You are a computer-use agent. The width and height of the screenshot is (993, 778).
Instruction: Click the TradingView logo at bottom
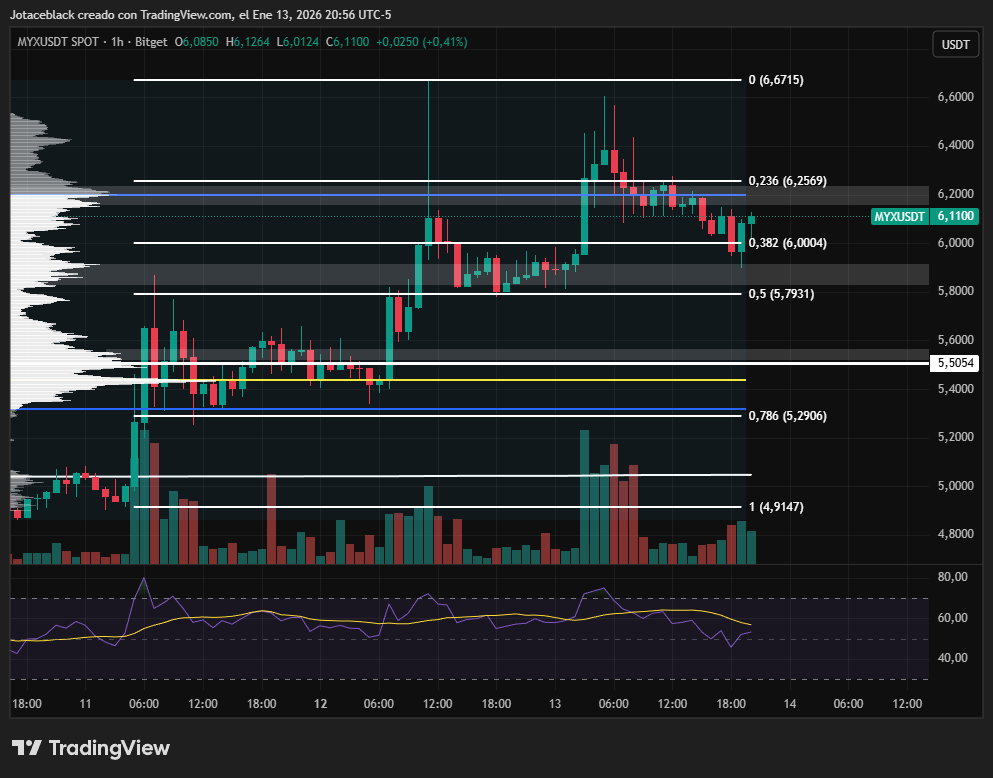point(91,748)
